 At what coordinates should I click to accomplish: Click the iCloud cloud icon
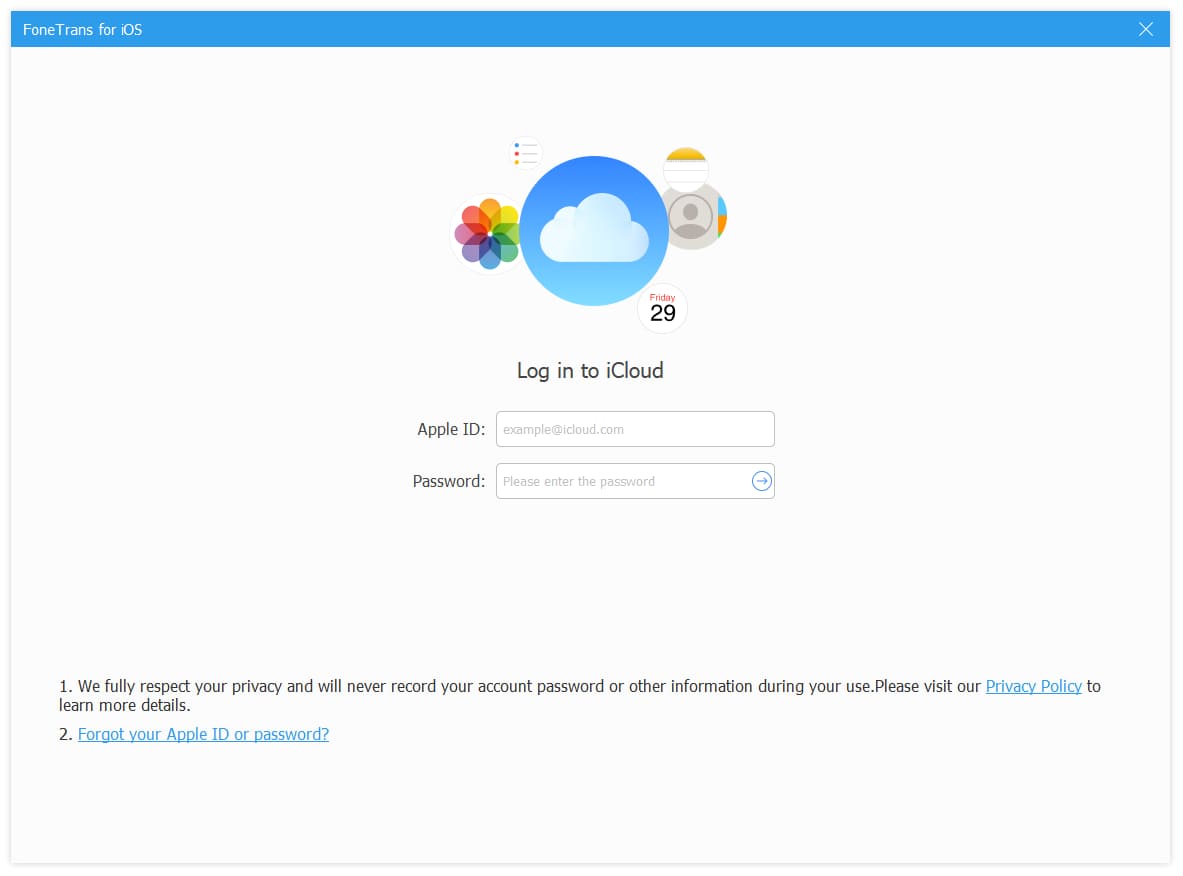click(594, 231)
